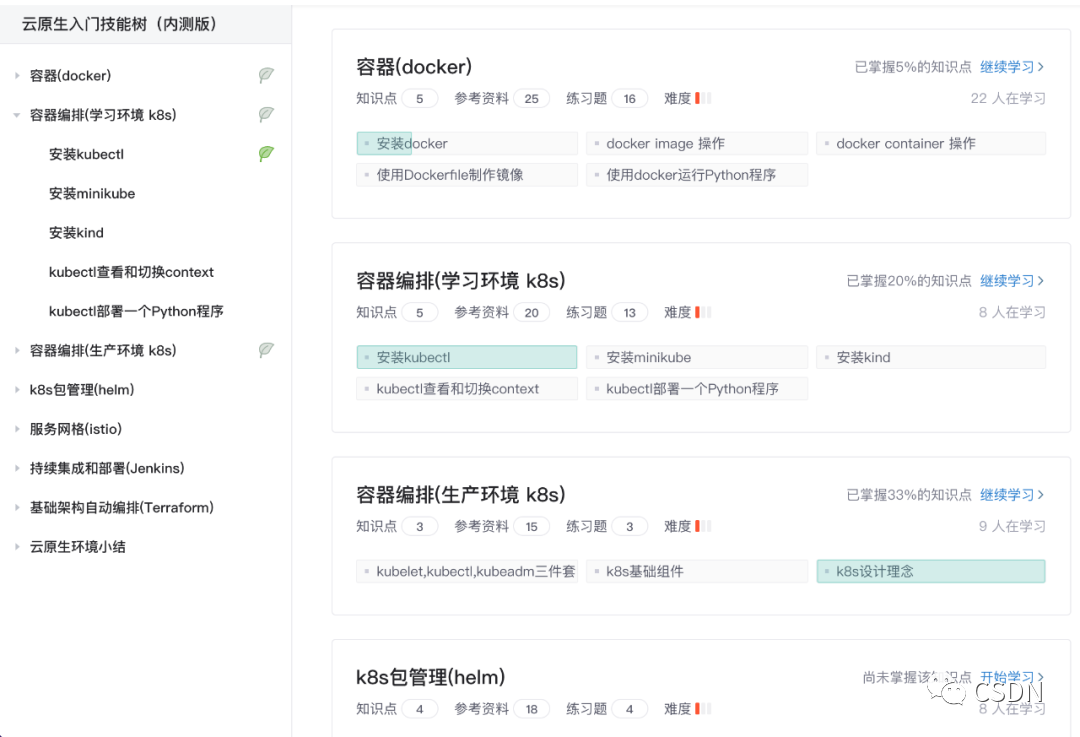
Task: Expand the 容器(docker) tree node arrow
Action: [x=17, y=76]
